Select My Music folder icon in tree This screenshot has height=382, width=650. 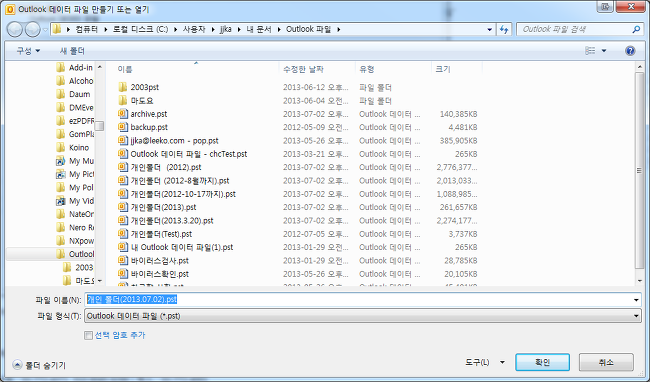point(61,161)
